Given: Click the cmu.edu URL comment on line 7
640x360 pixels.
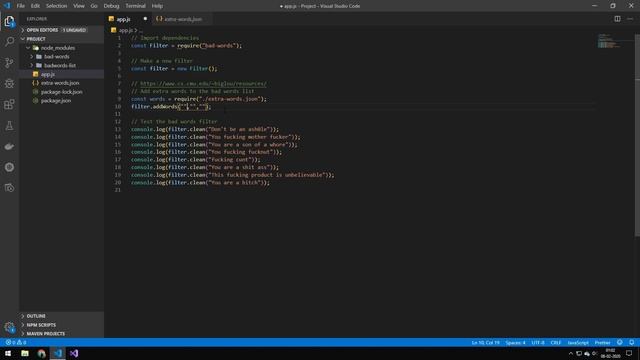Looking at the screenshot, I should click(x=203, y=84).
